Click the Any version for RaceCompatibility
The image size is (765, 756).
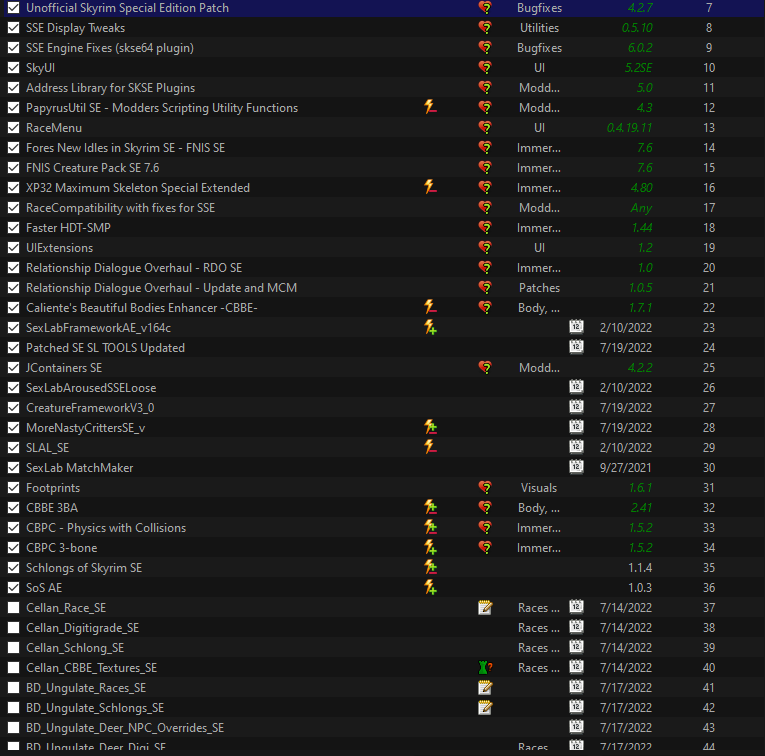[641, 208]
